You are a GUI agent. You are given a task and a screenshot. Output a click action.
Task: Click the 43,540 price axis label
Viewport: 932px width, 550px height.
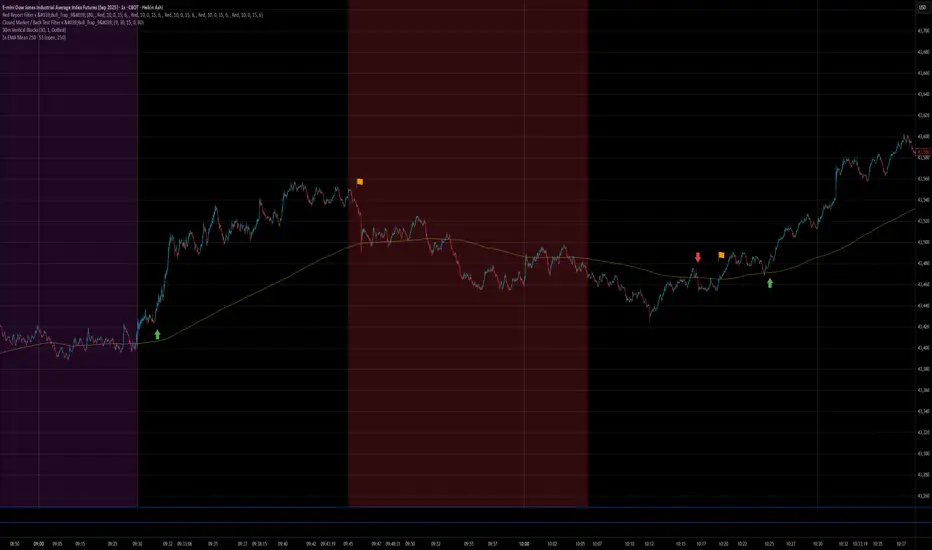[923, 200]
